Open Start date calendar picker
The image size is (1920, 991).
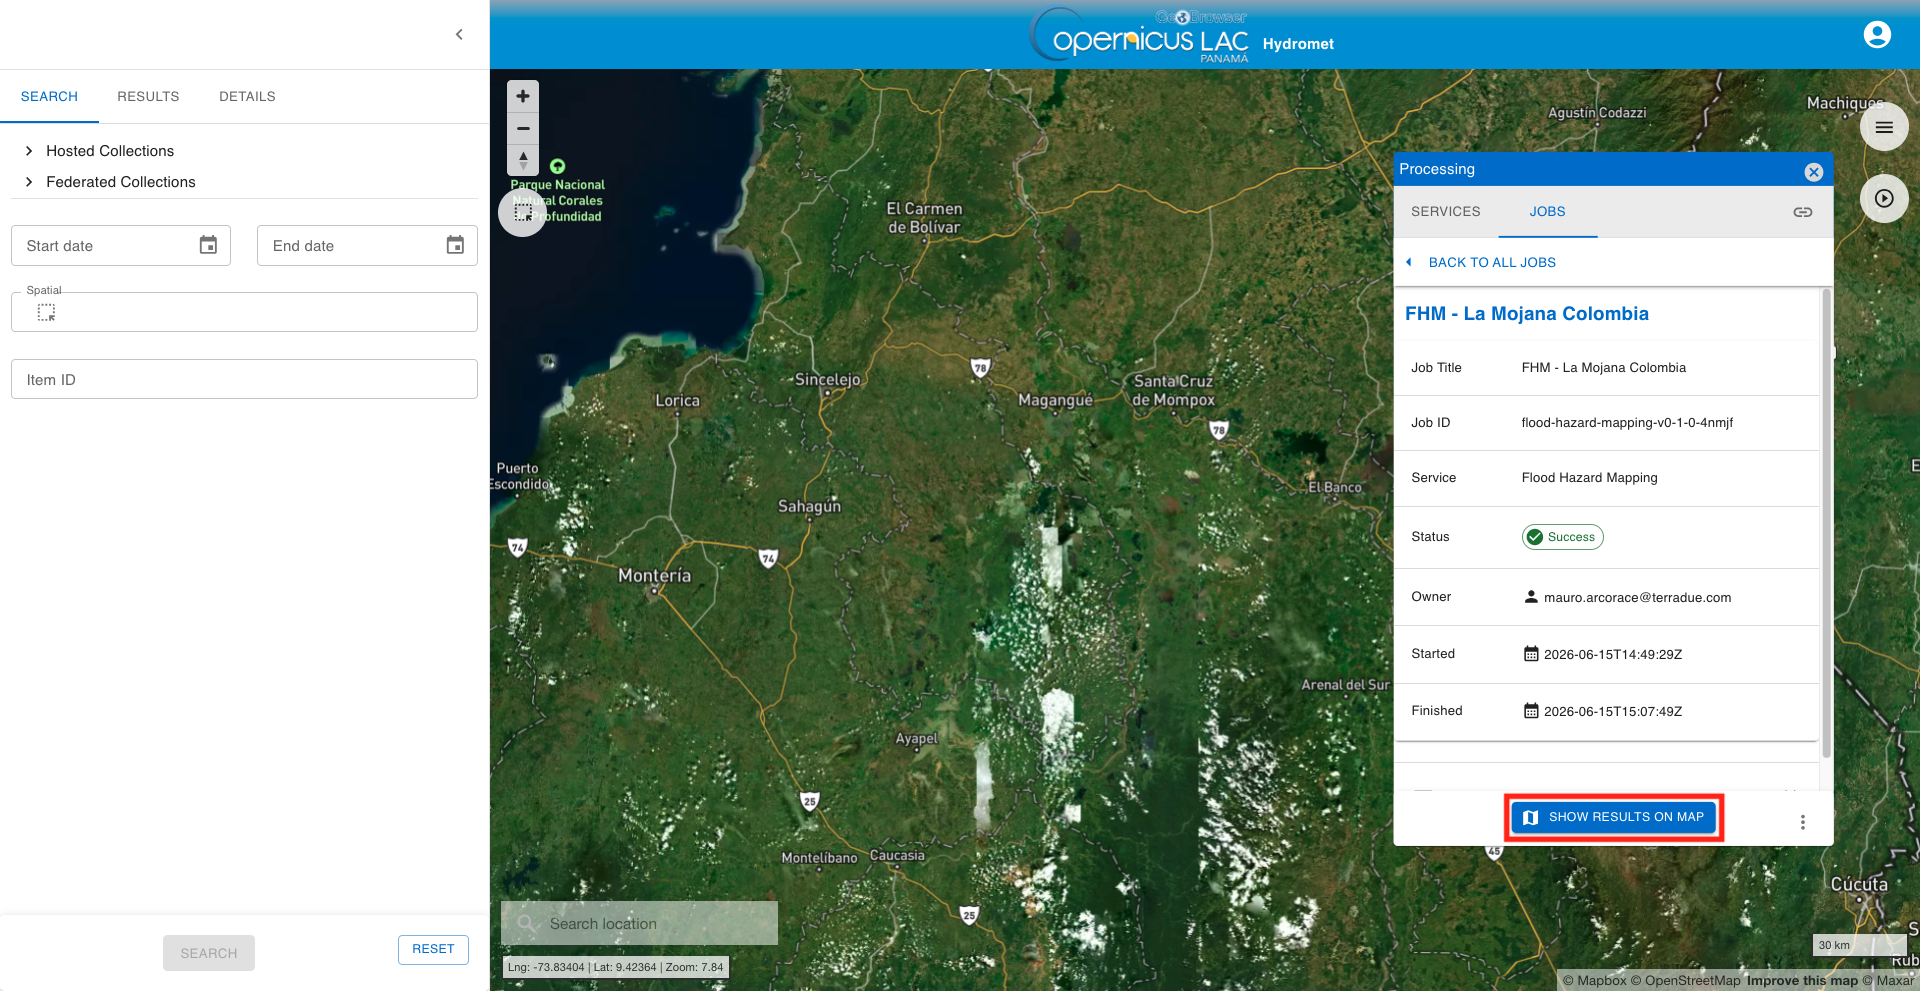[x=208, y=246]
